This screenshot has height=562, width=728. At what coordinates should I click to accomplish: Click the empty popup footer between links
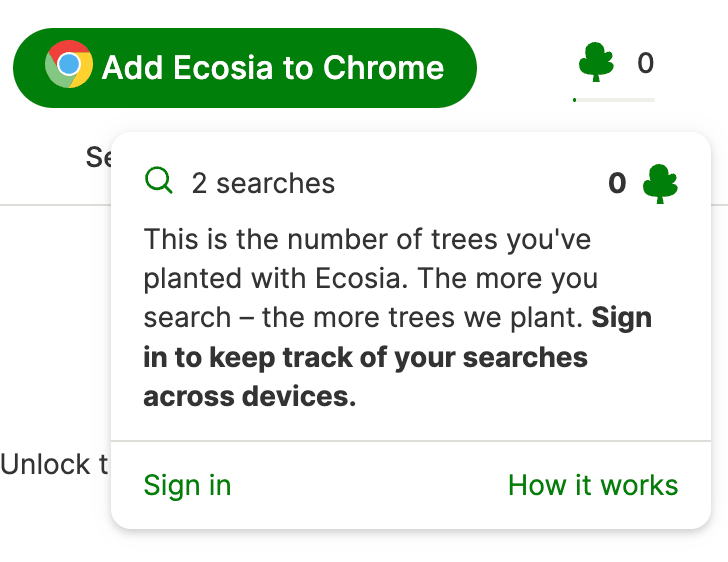(369, 485)
